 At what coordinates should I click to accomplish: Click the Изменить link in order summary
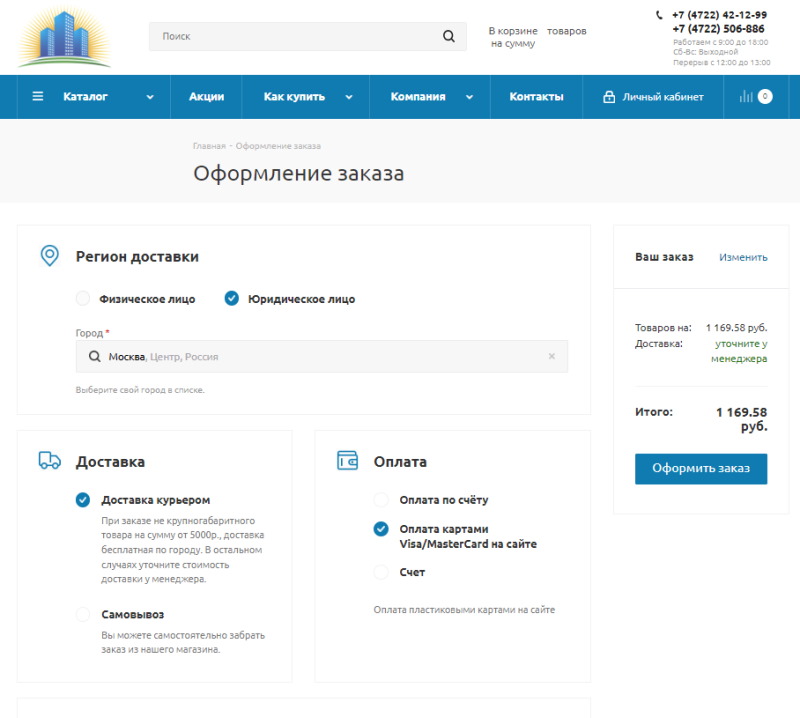click(x=743, y=257)
